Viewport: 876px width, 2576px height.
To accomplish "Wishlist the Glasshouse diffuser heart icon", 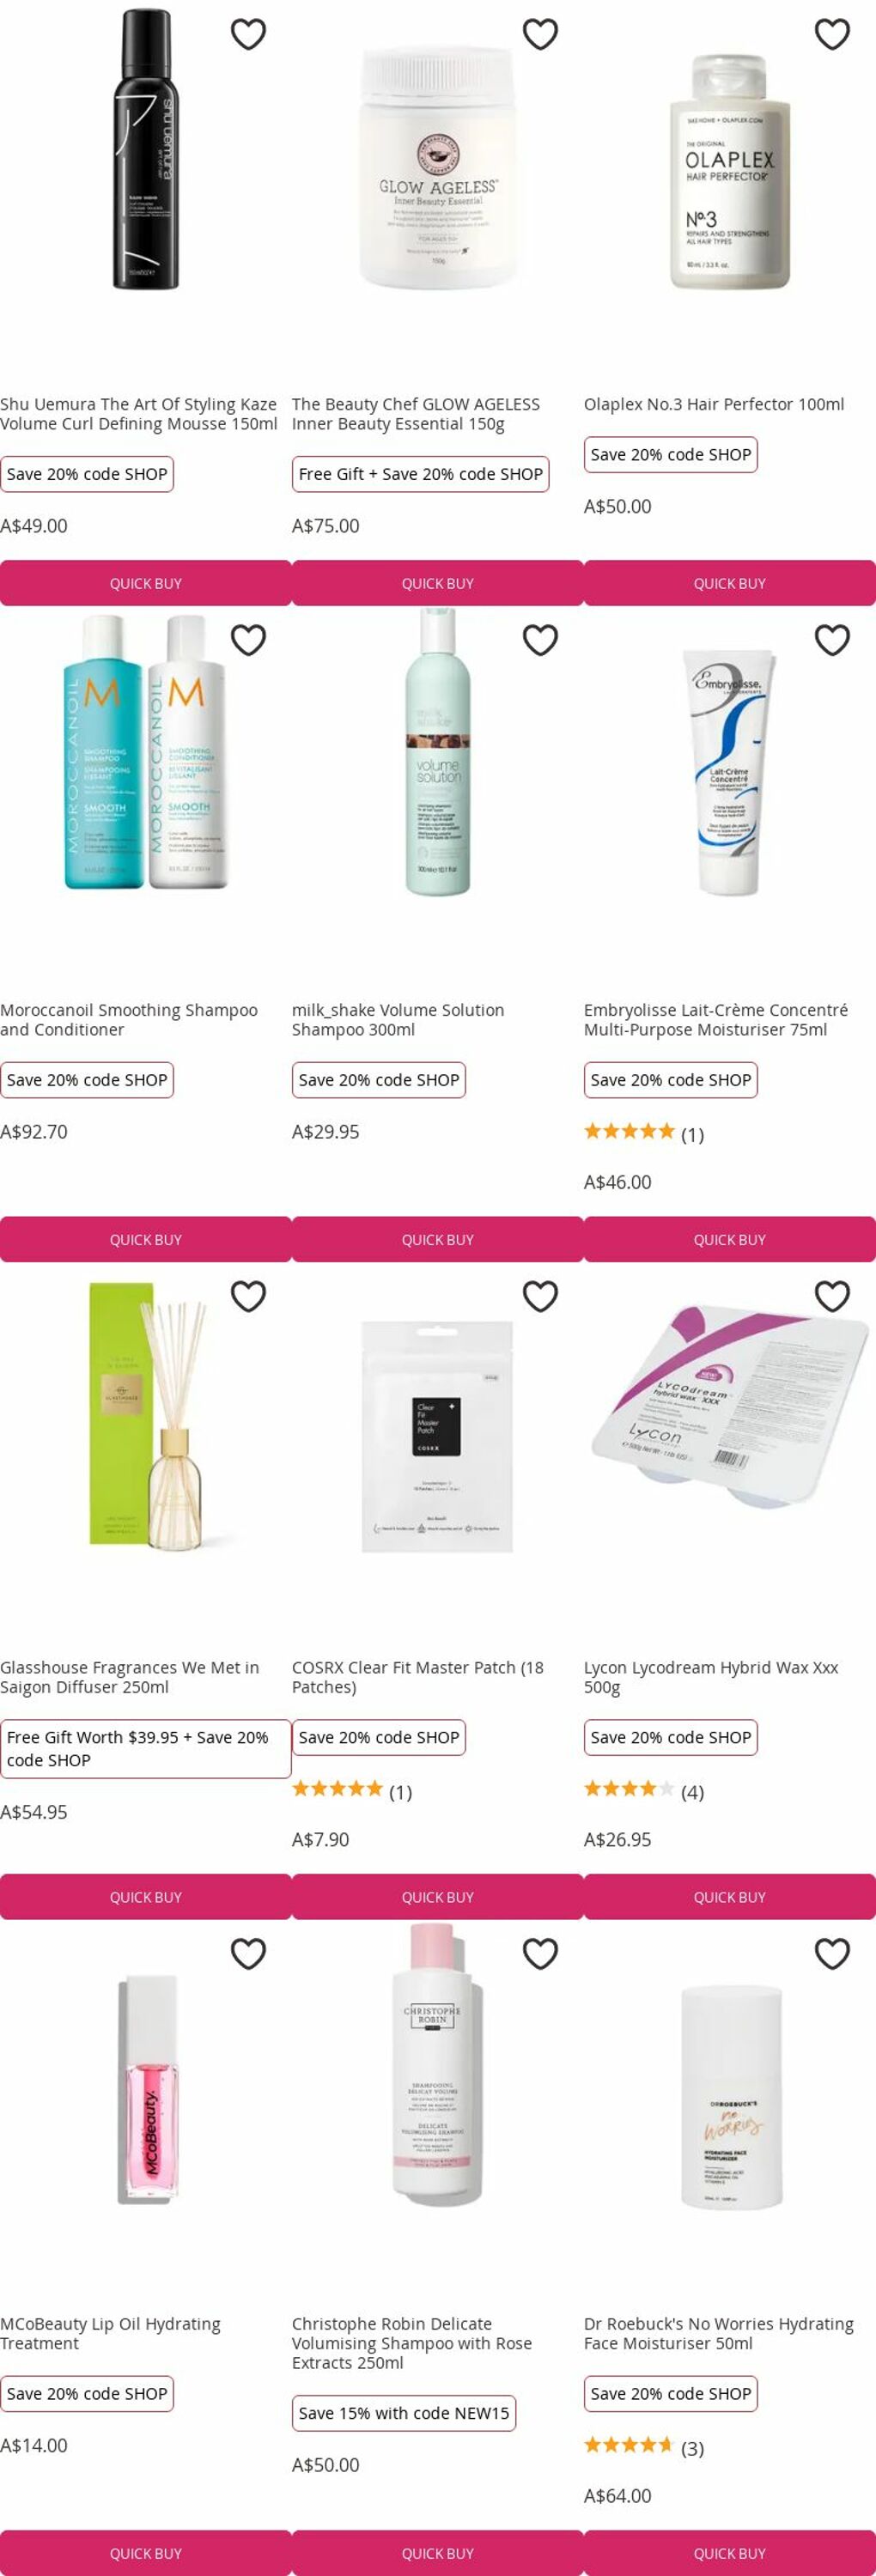I will point(248,1296).
